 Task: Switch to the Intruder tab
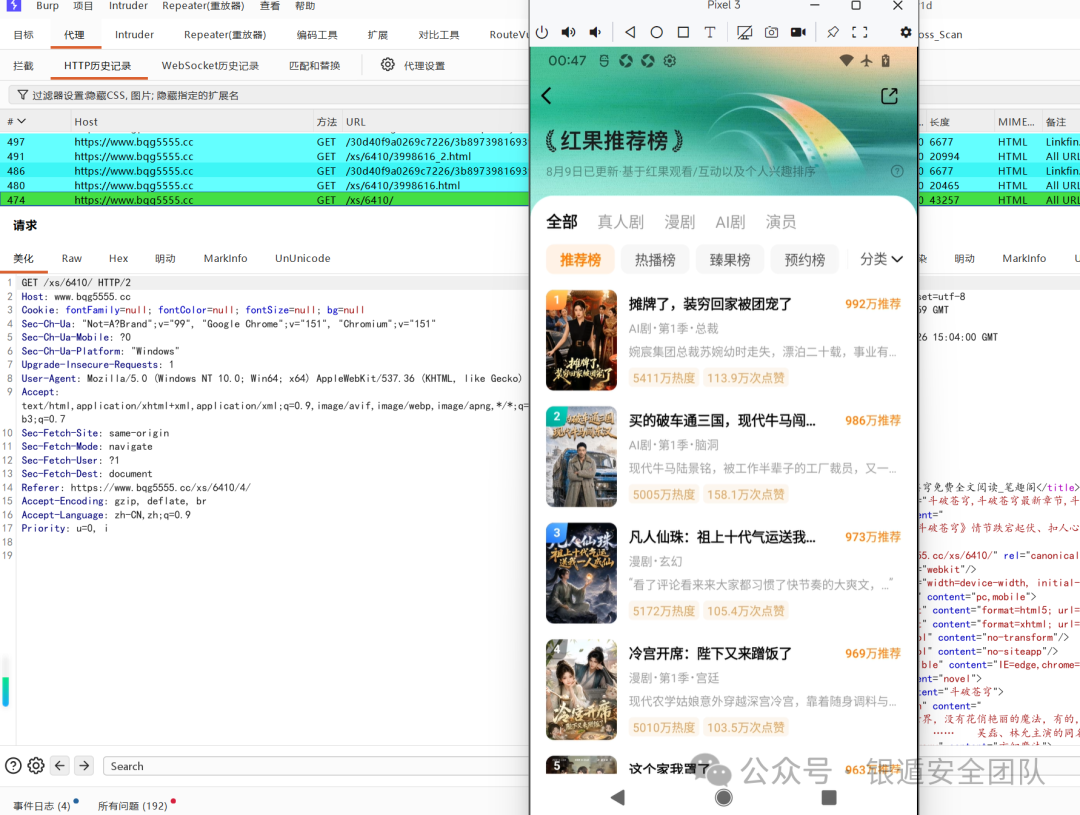coord(134,34)
